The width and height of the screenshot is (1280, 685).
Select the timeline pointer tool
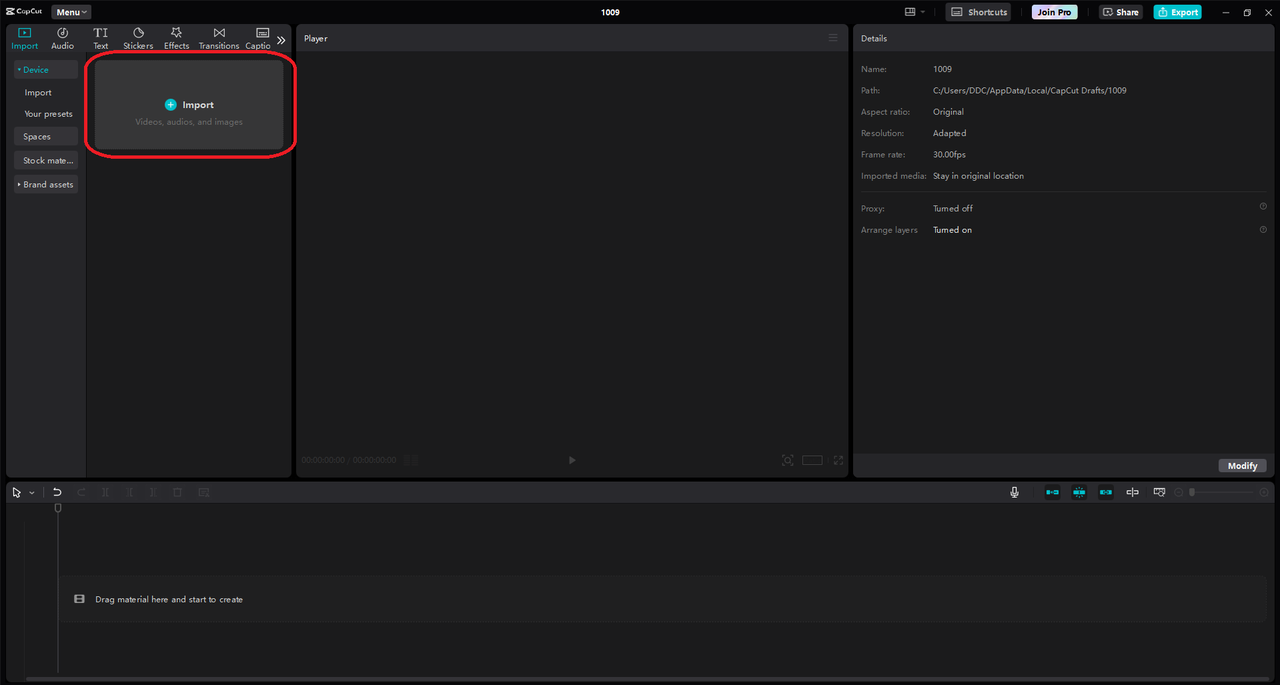coord(17,492)
